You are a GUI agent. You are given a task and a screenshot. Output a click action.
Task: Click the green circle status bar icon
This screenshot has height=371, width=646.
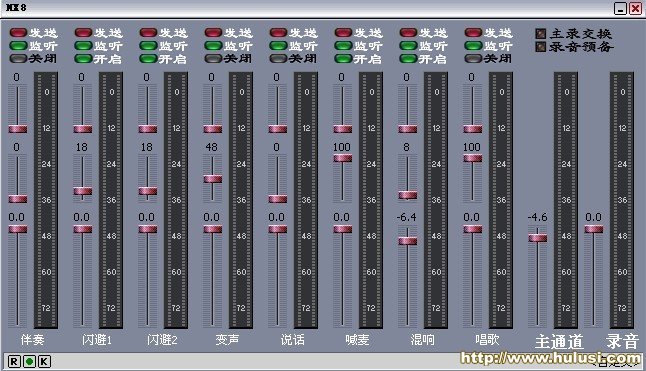point(29,362)
